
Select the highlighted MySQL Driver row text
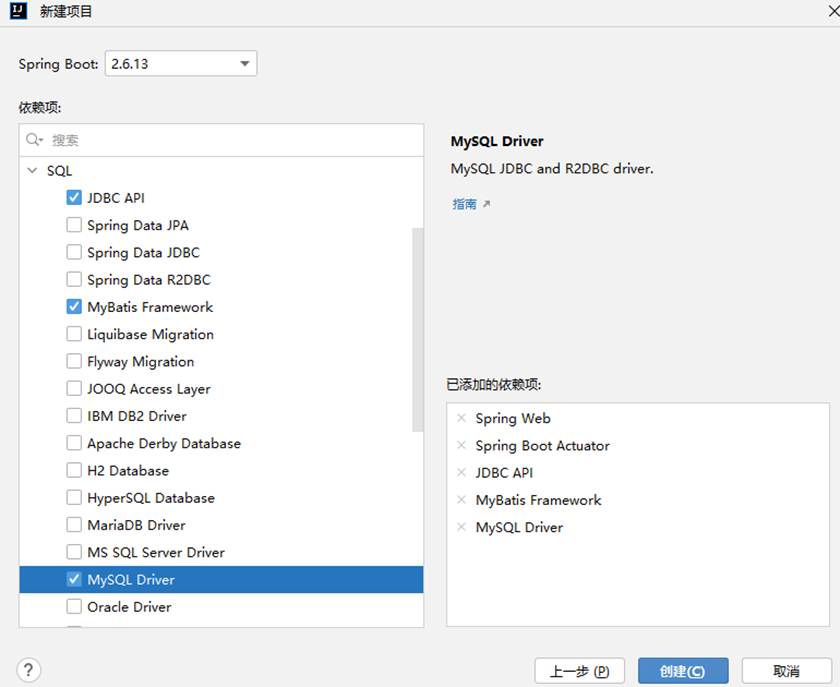pos(131,580)
